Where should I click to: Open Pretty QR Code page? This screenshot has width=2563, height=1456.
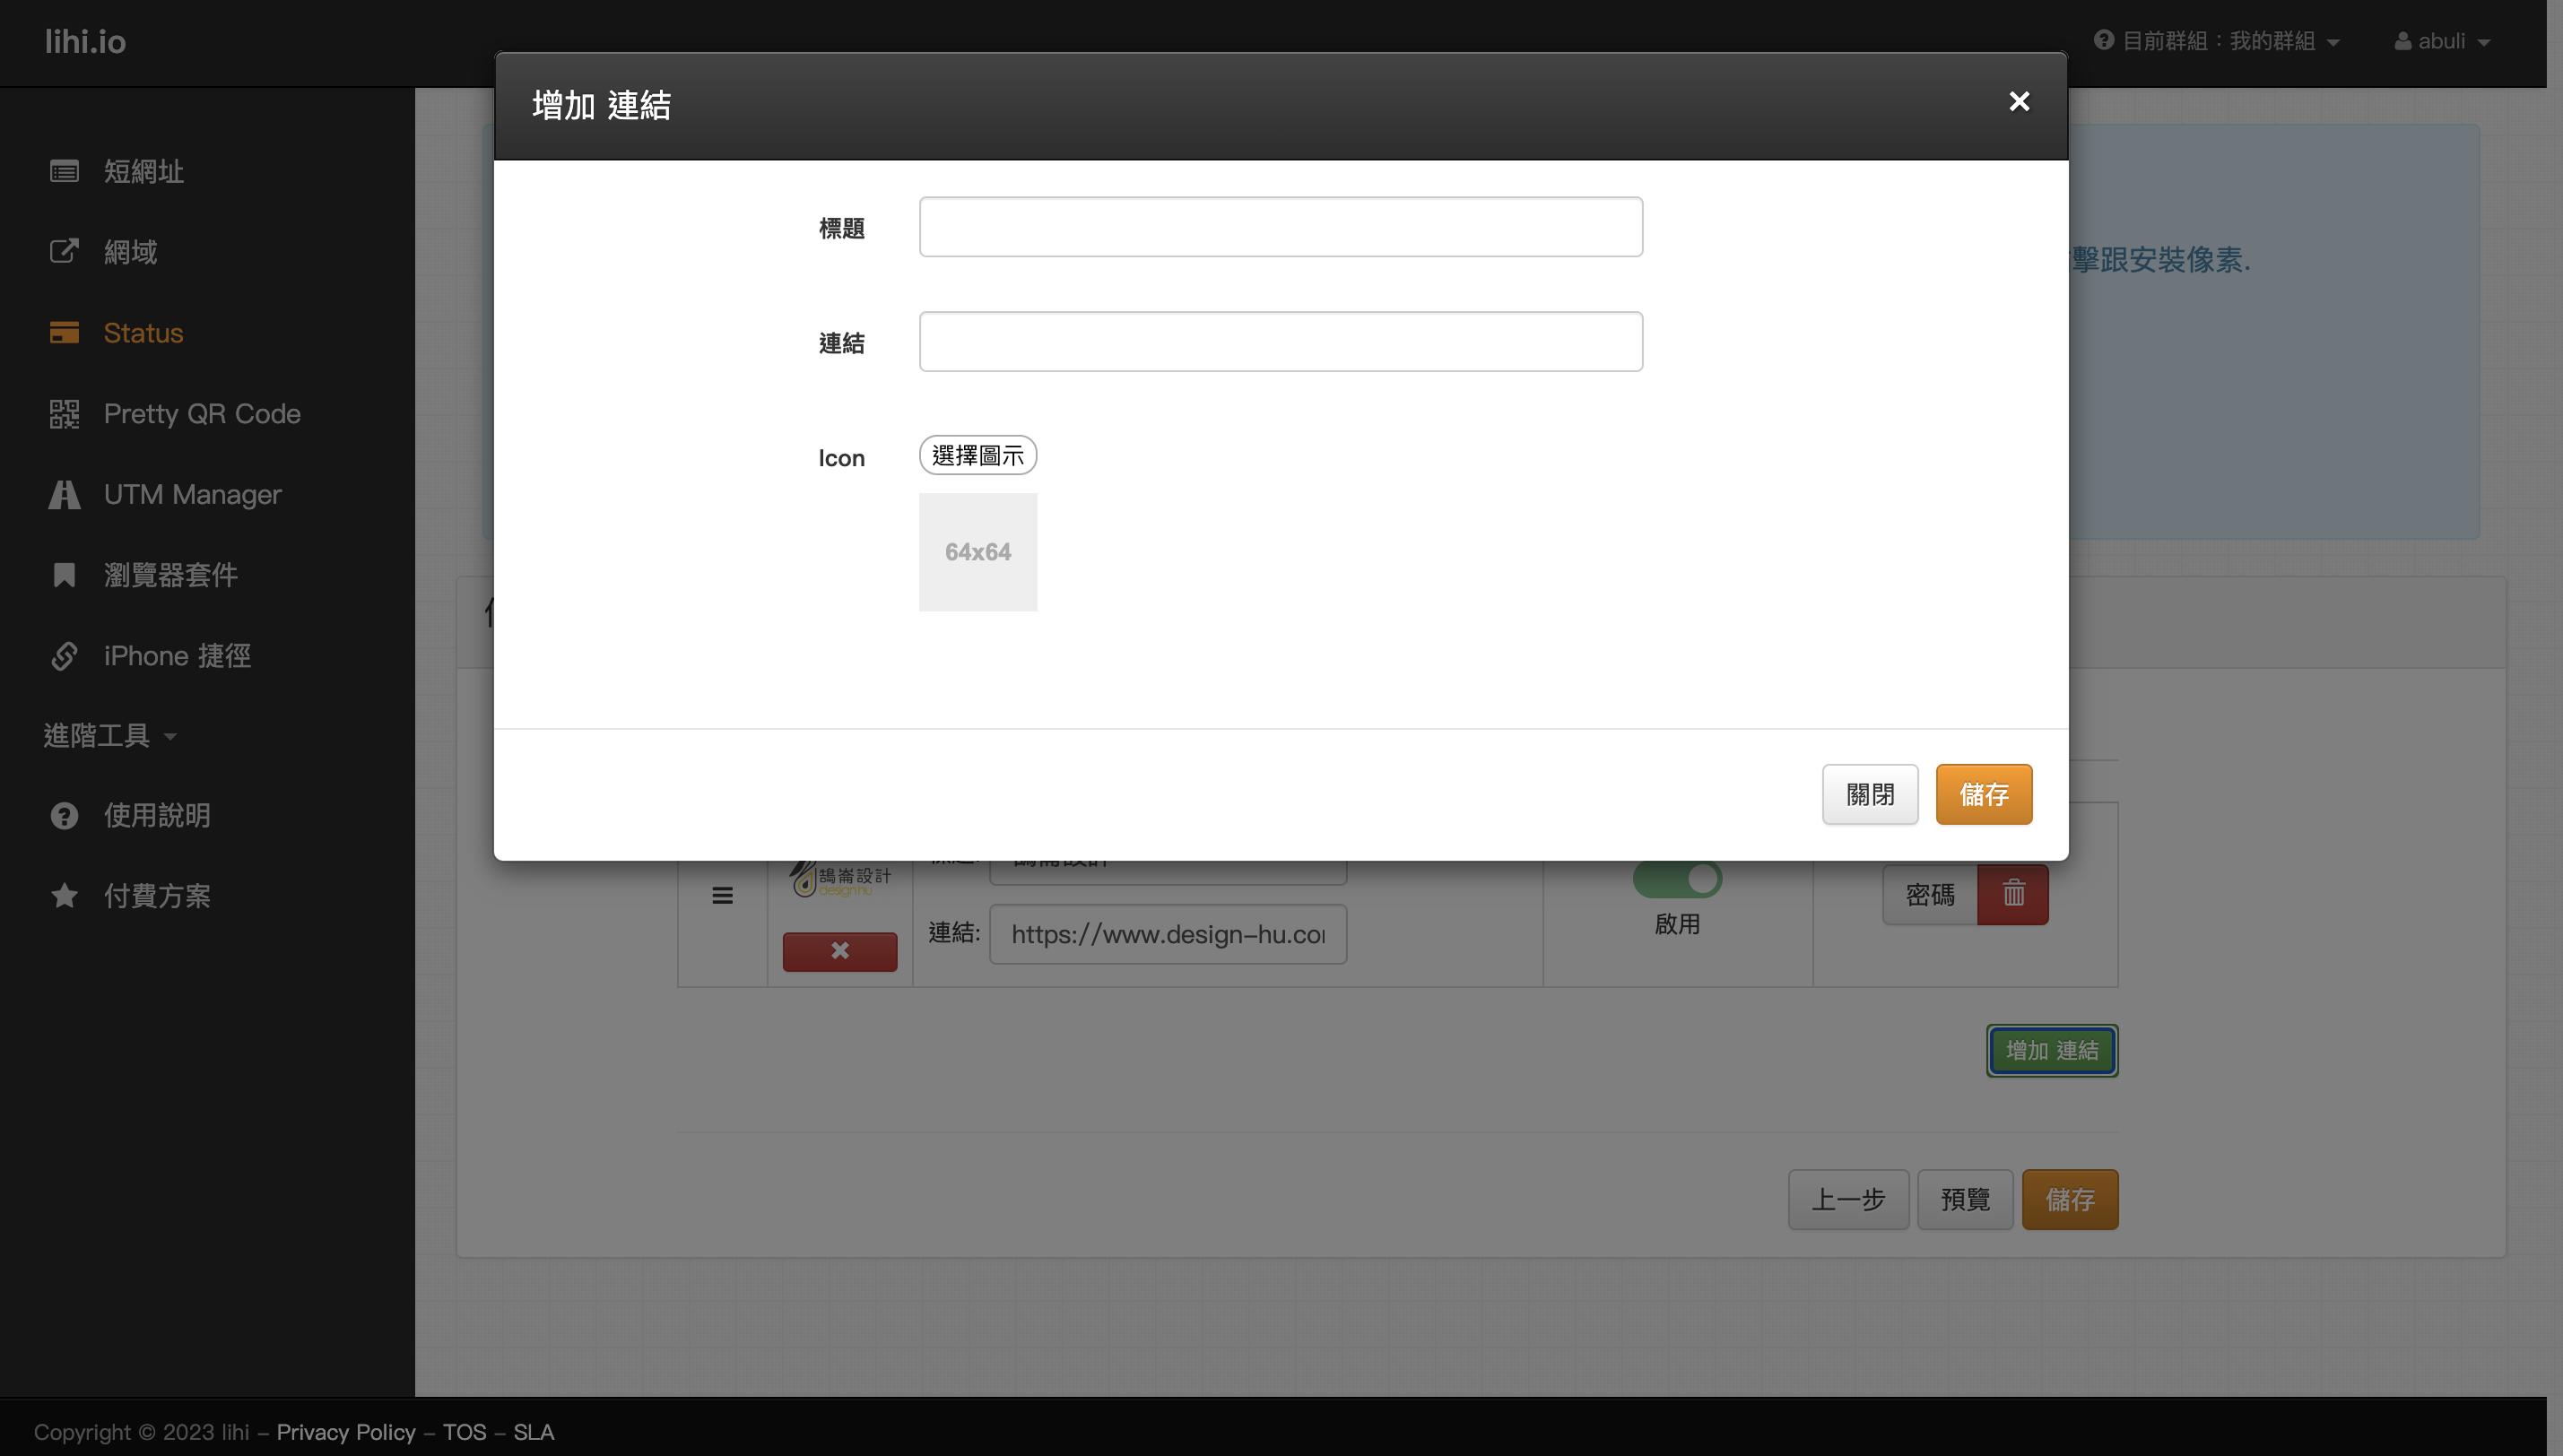(x=202, y=414)
